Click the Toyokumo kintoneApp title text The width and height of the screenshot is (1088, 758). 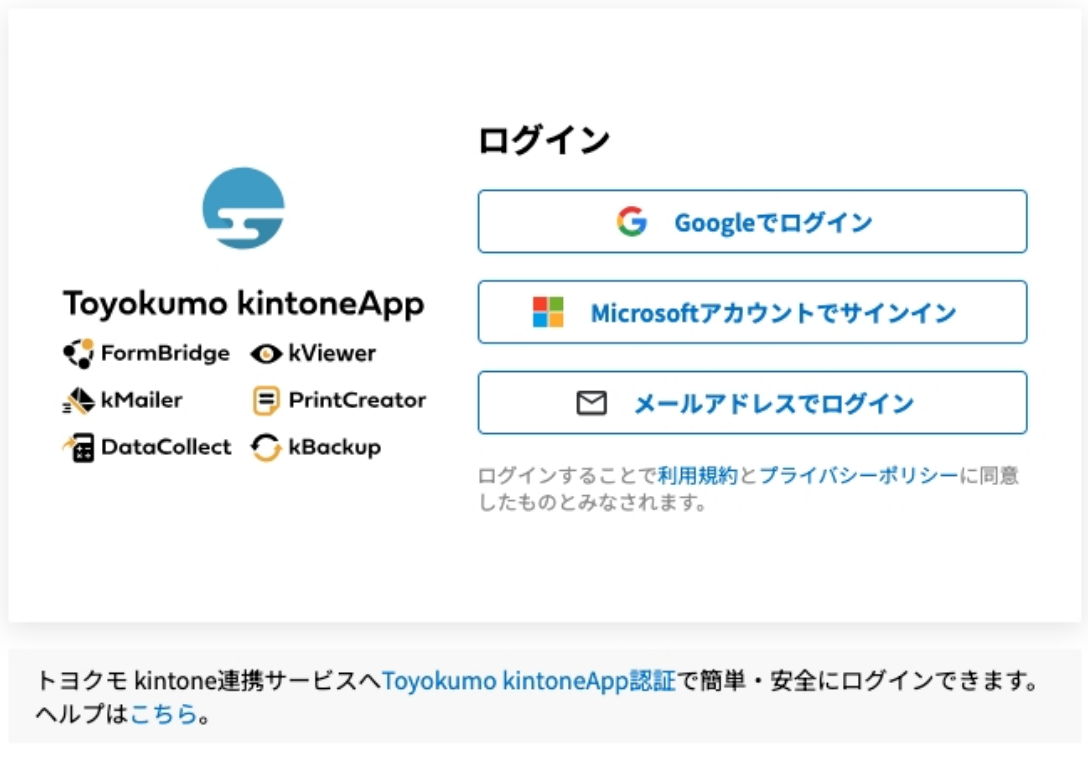[x=244, y=304]
